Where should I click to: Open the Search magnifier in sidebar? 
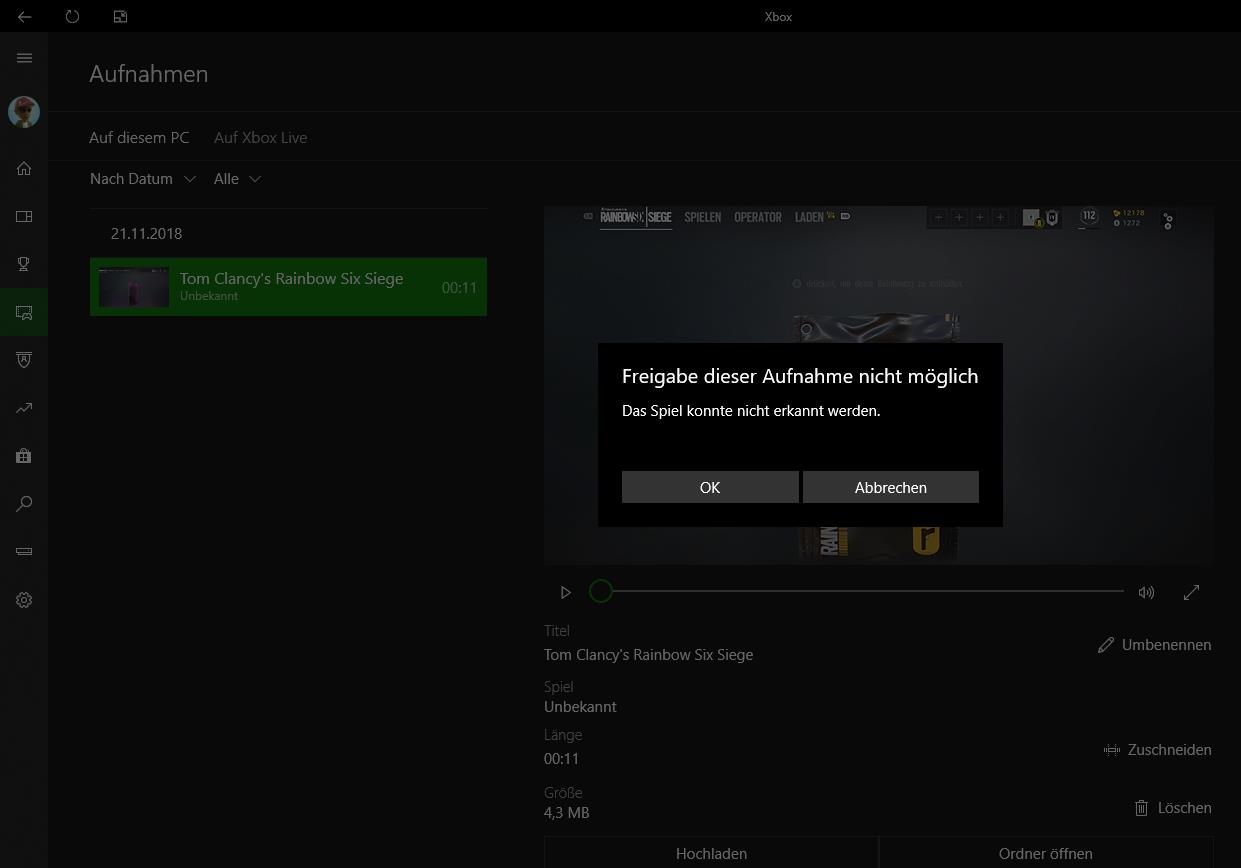pos(24,504)
